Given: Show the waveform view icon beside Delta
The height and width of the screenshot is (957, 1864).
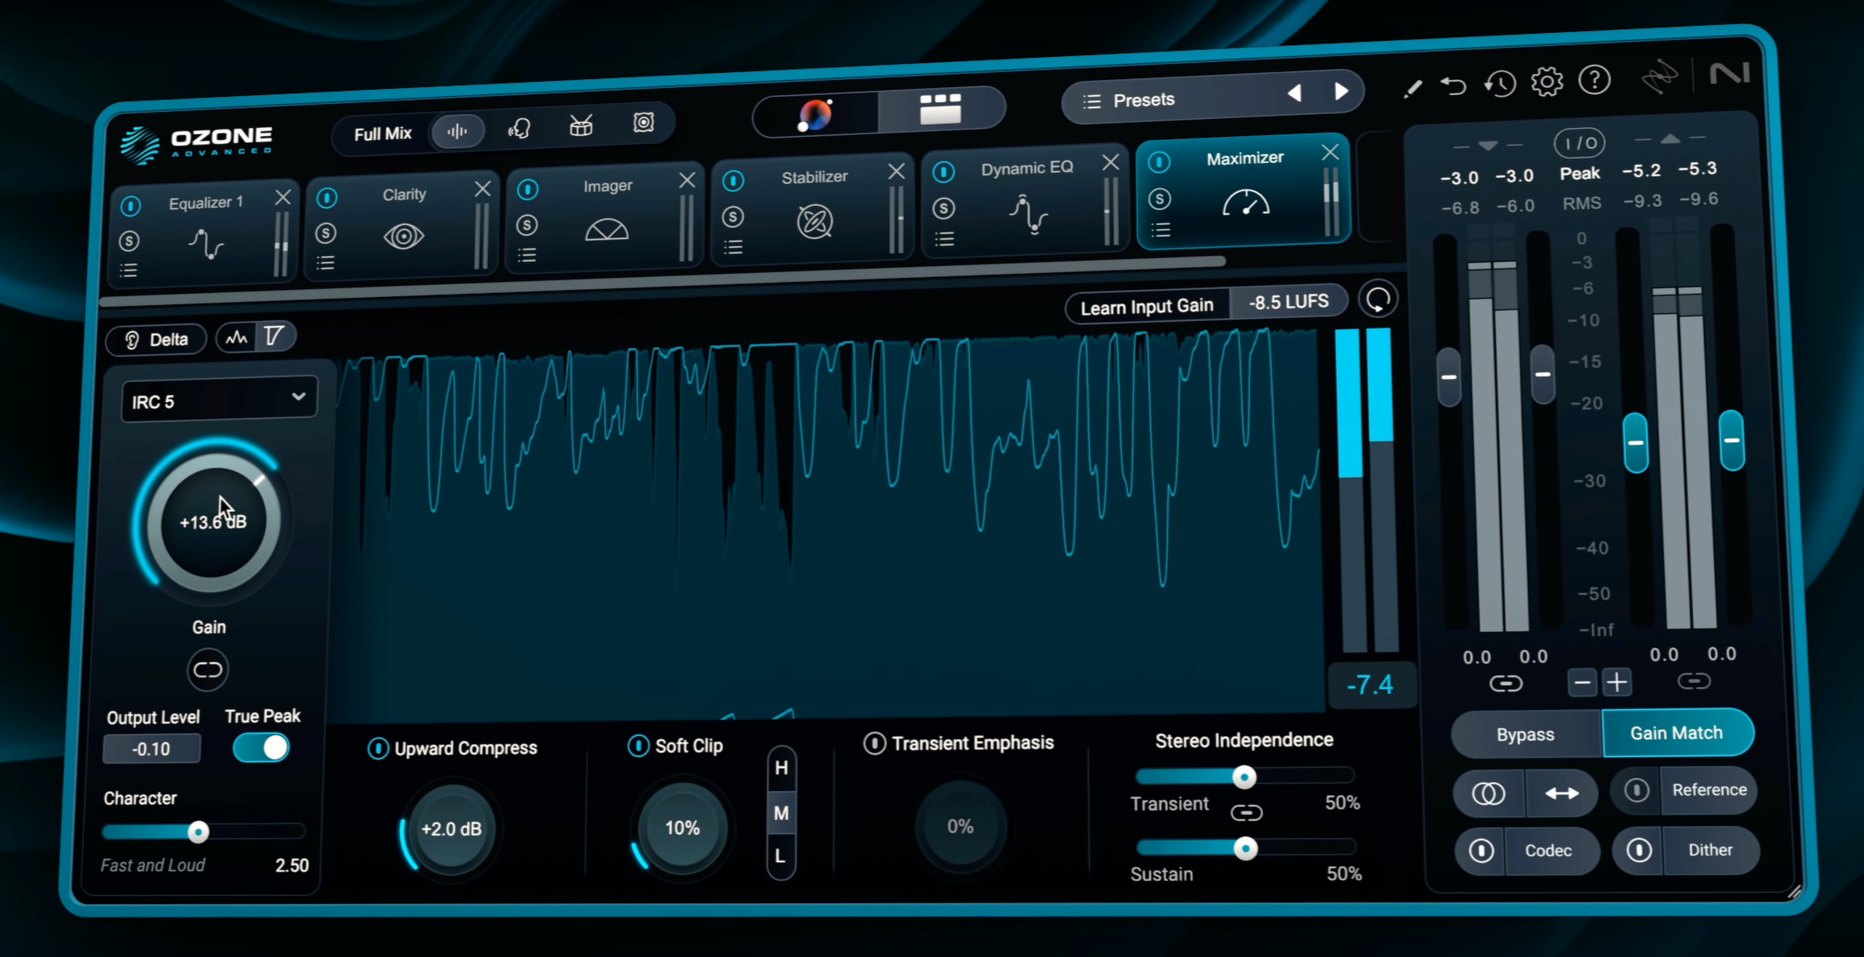Looking at the screenshot, I should coord(237,338).
